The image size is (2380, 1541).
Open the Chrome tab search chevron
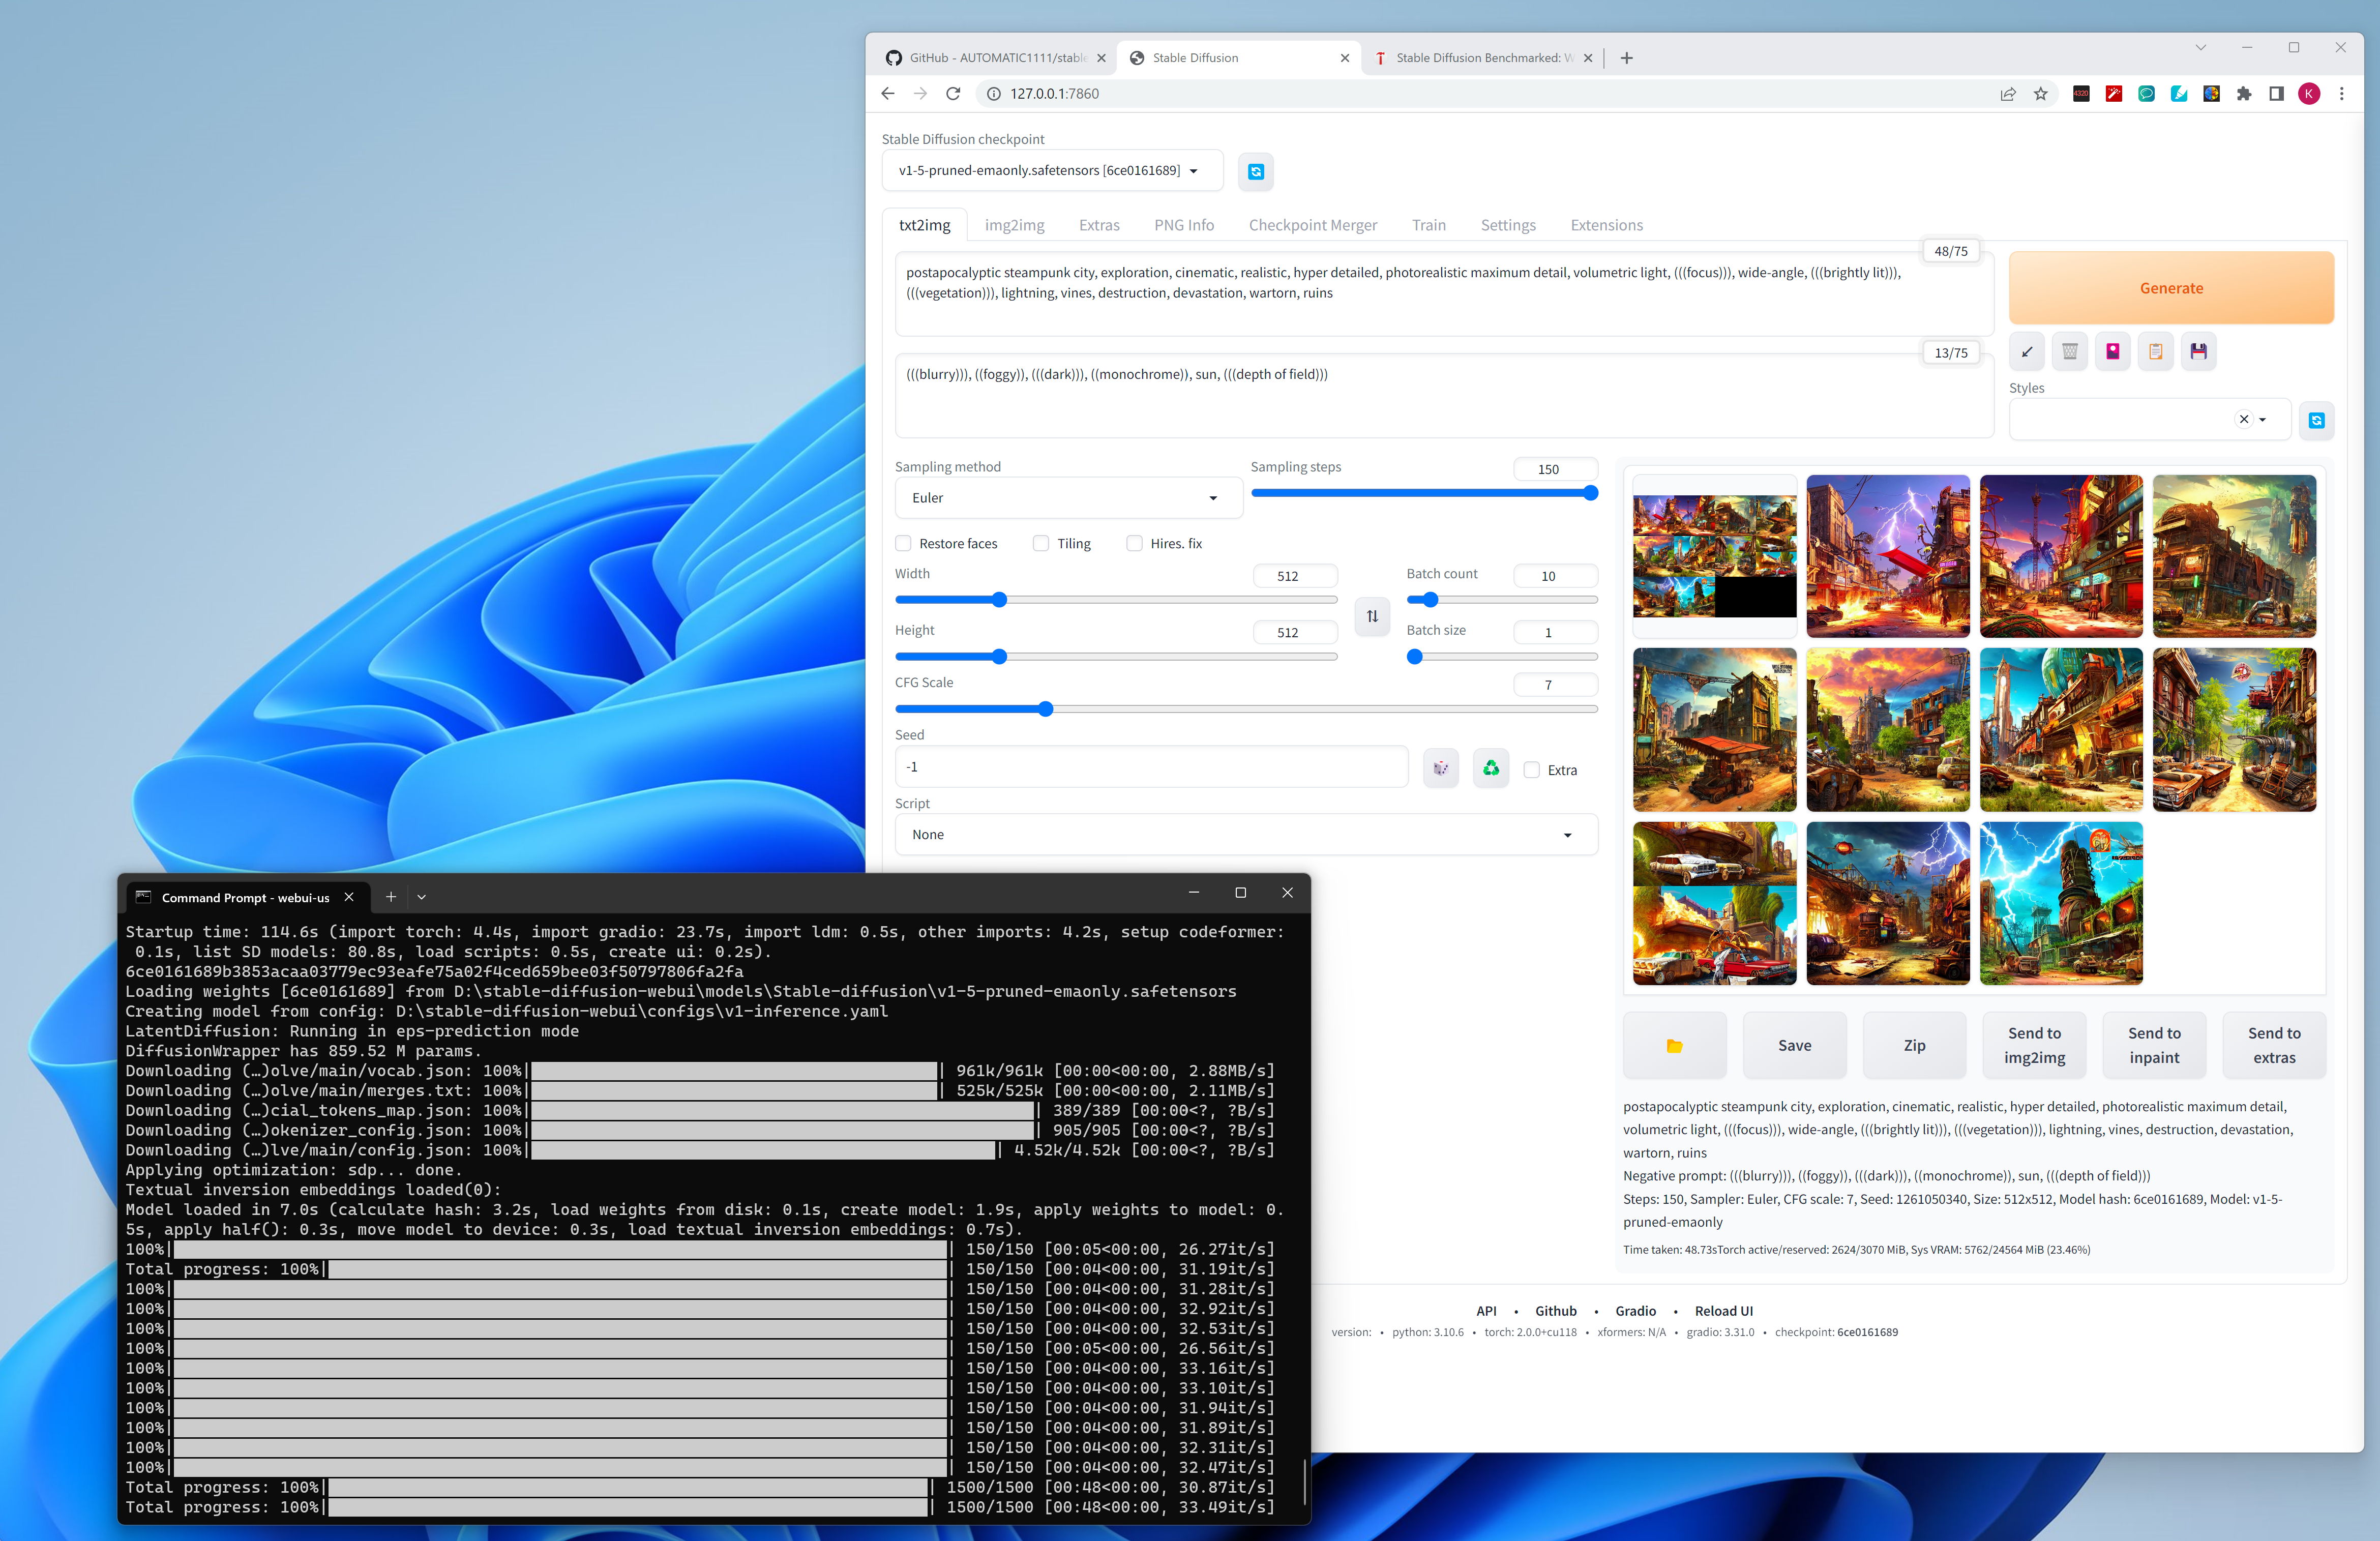(x=2200, y=47)
